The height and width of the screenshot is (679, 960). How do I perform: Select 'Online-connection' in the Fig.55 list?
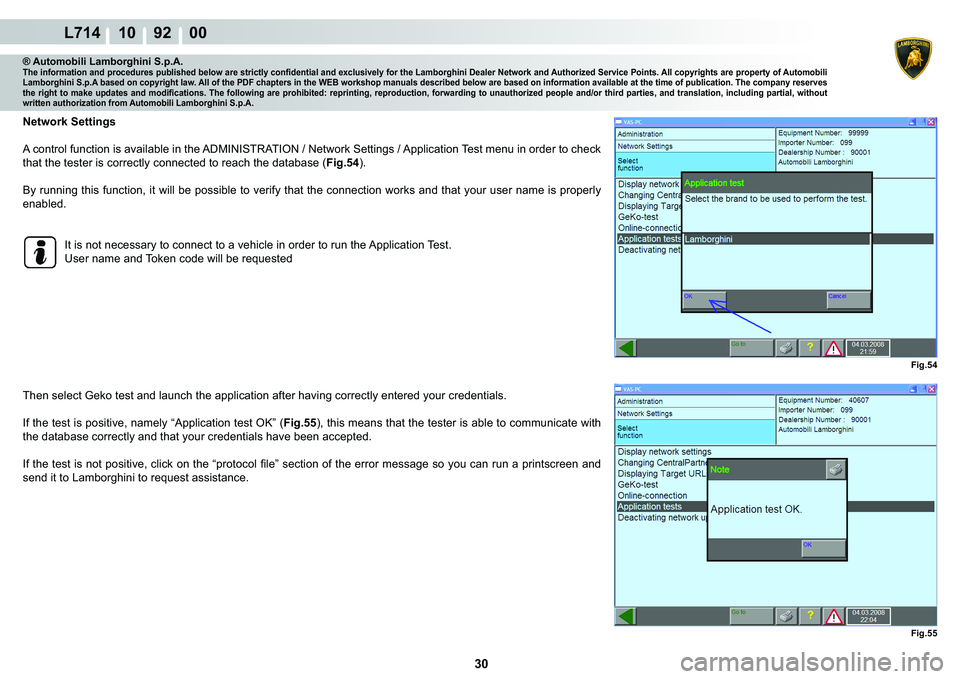(652, 495)
